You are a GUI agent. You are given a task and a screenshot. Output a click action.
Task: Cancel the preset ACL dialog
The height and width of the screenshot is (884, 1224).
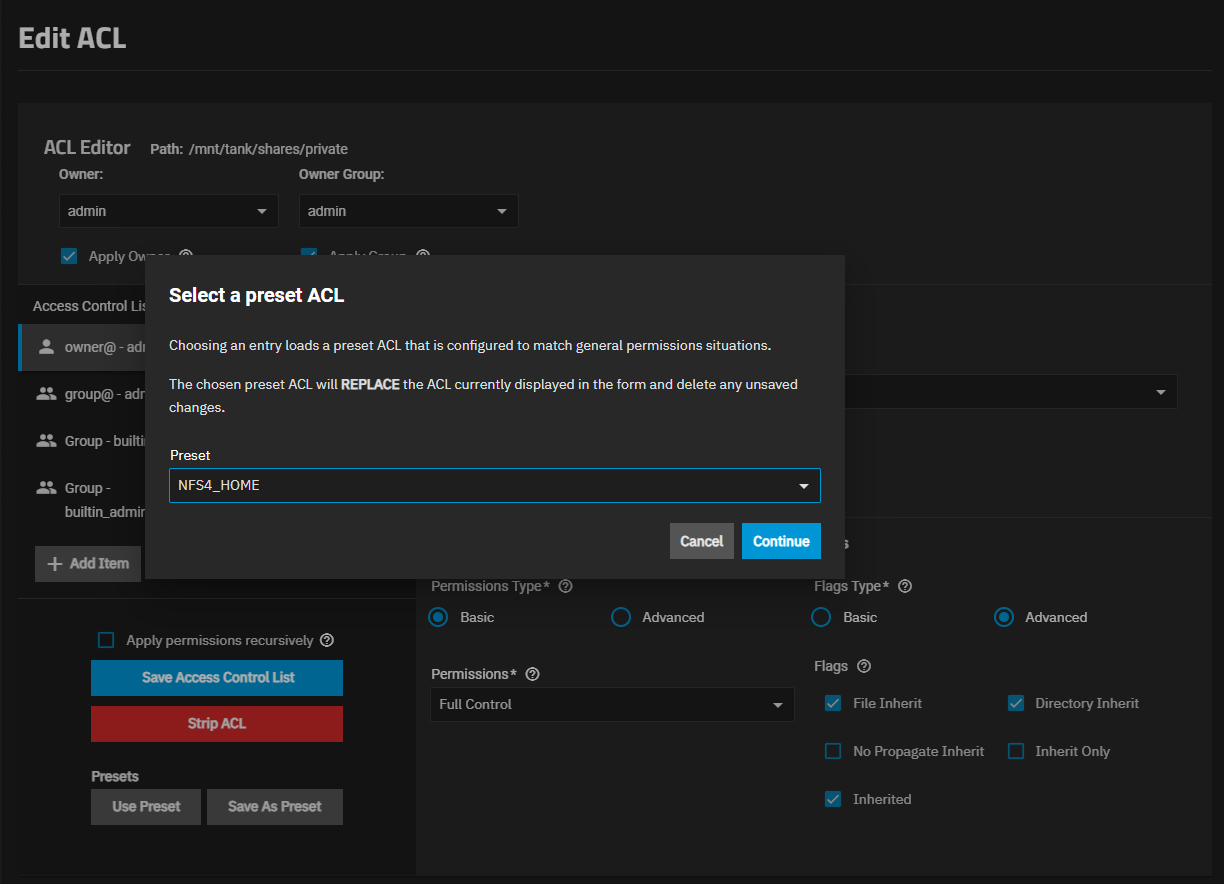pyautogui.click(x=701, y=541)
